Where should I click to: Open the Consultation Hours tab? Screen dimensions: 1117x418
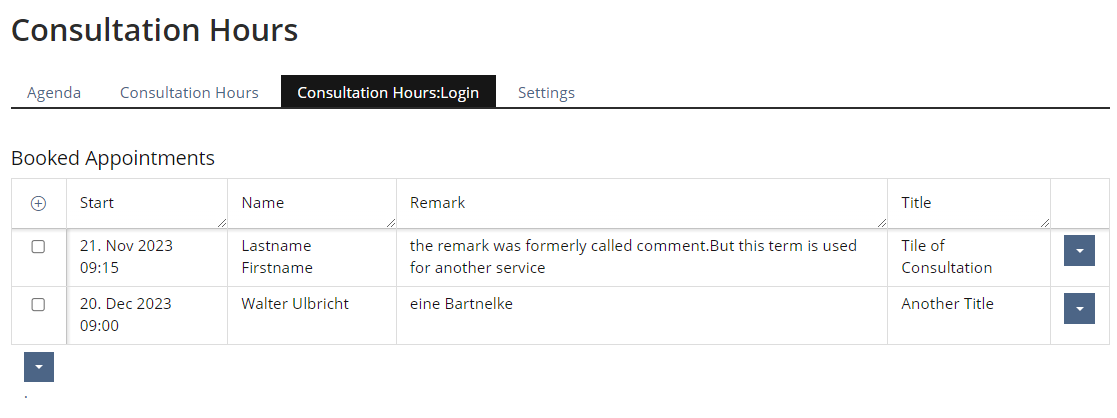[189, 93]
